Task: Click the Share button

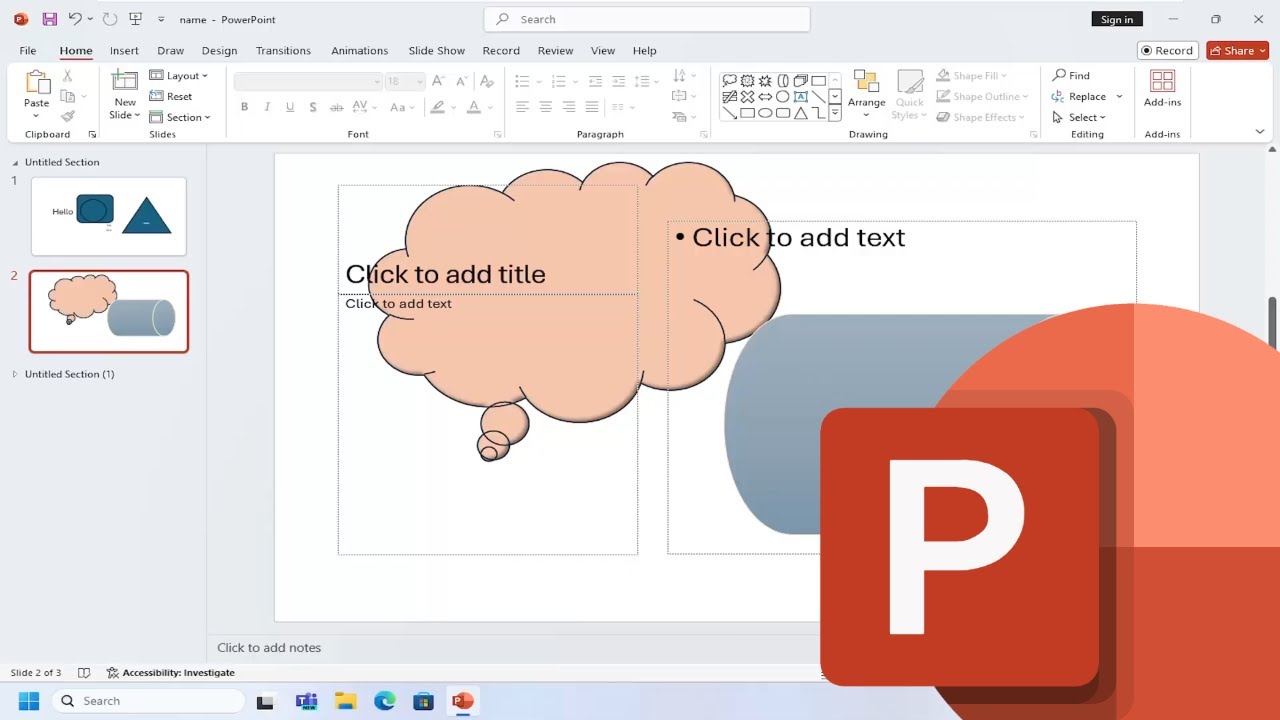Action: pos(1237,50)
